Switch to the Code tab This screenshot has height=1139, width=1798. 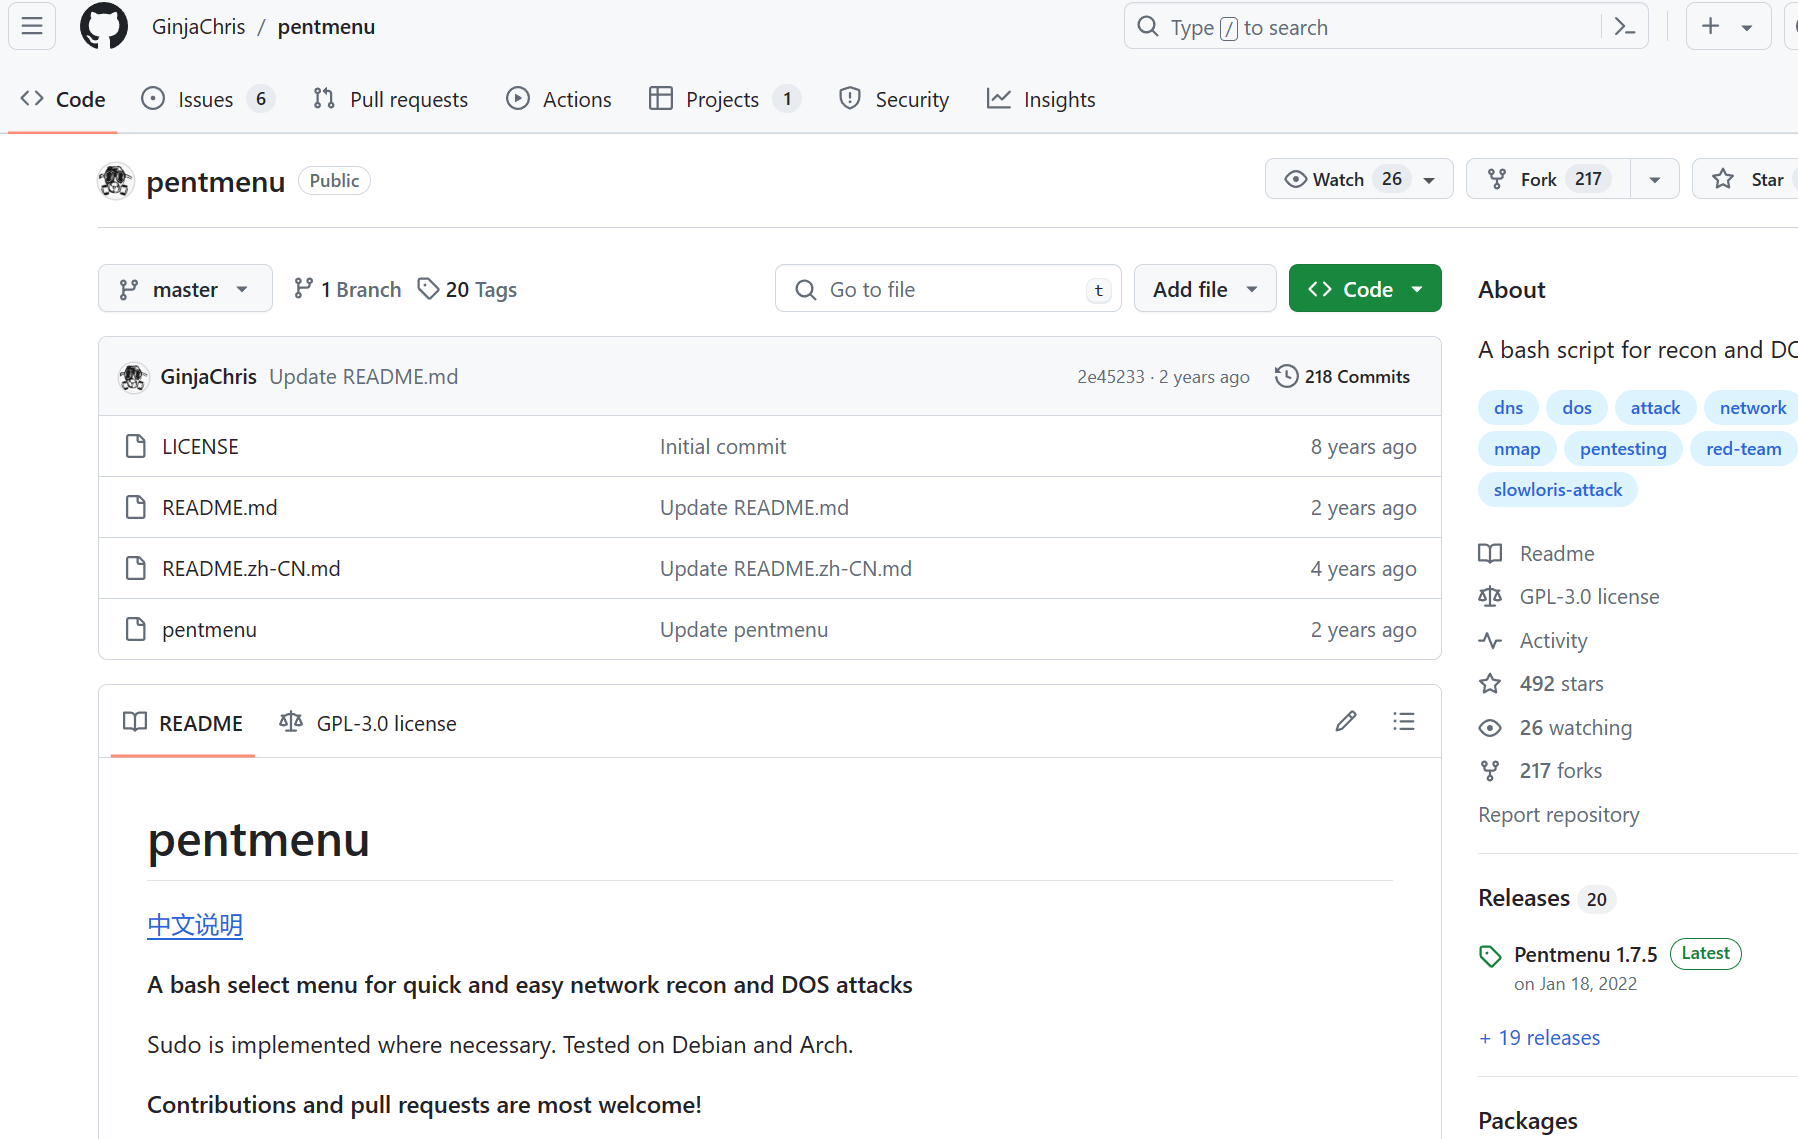[63, 99]
